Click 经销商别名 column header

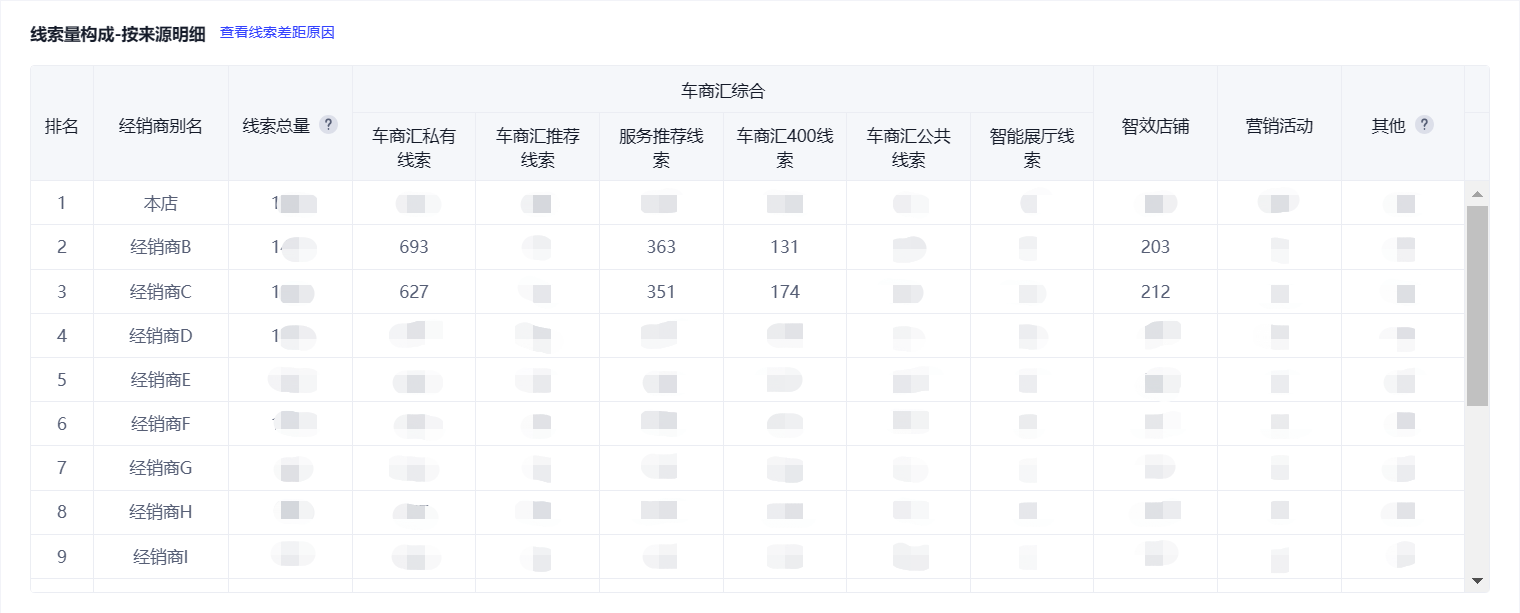pyautogui.click(x=161, y=126)
